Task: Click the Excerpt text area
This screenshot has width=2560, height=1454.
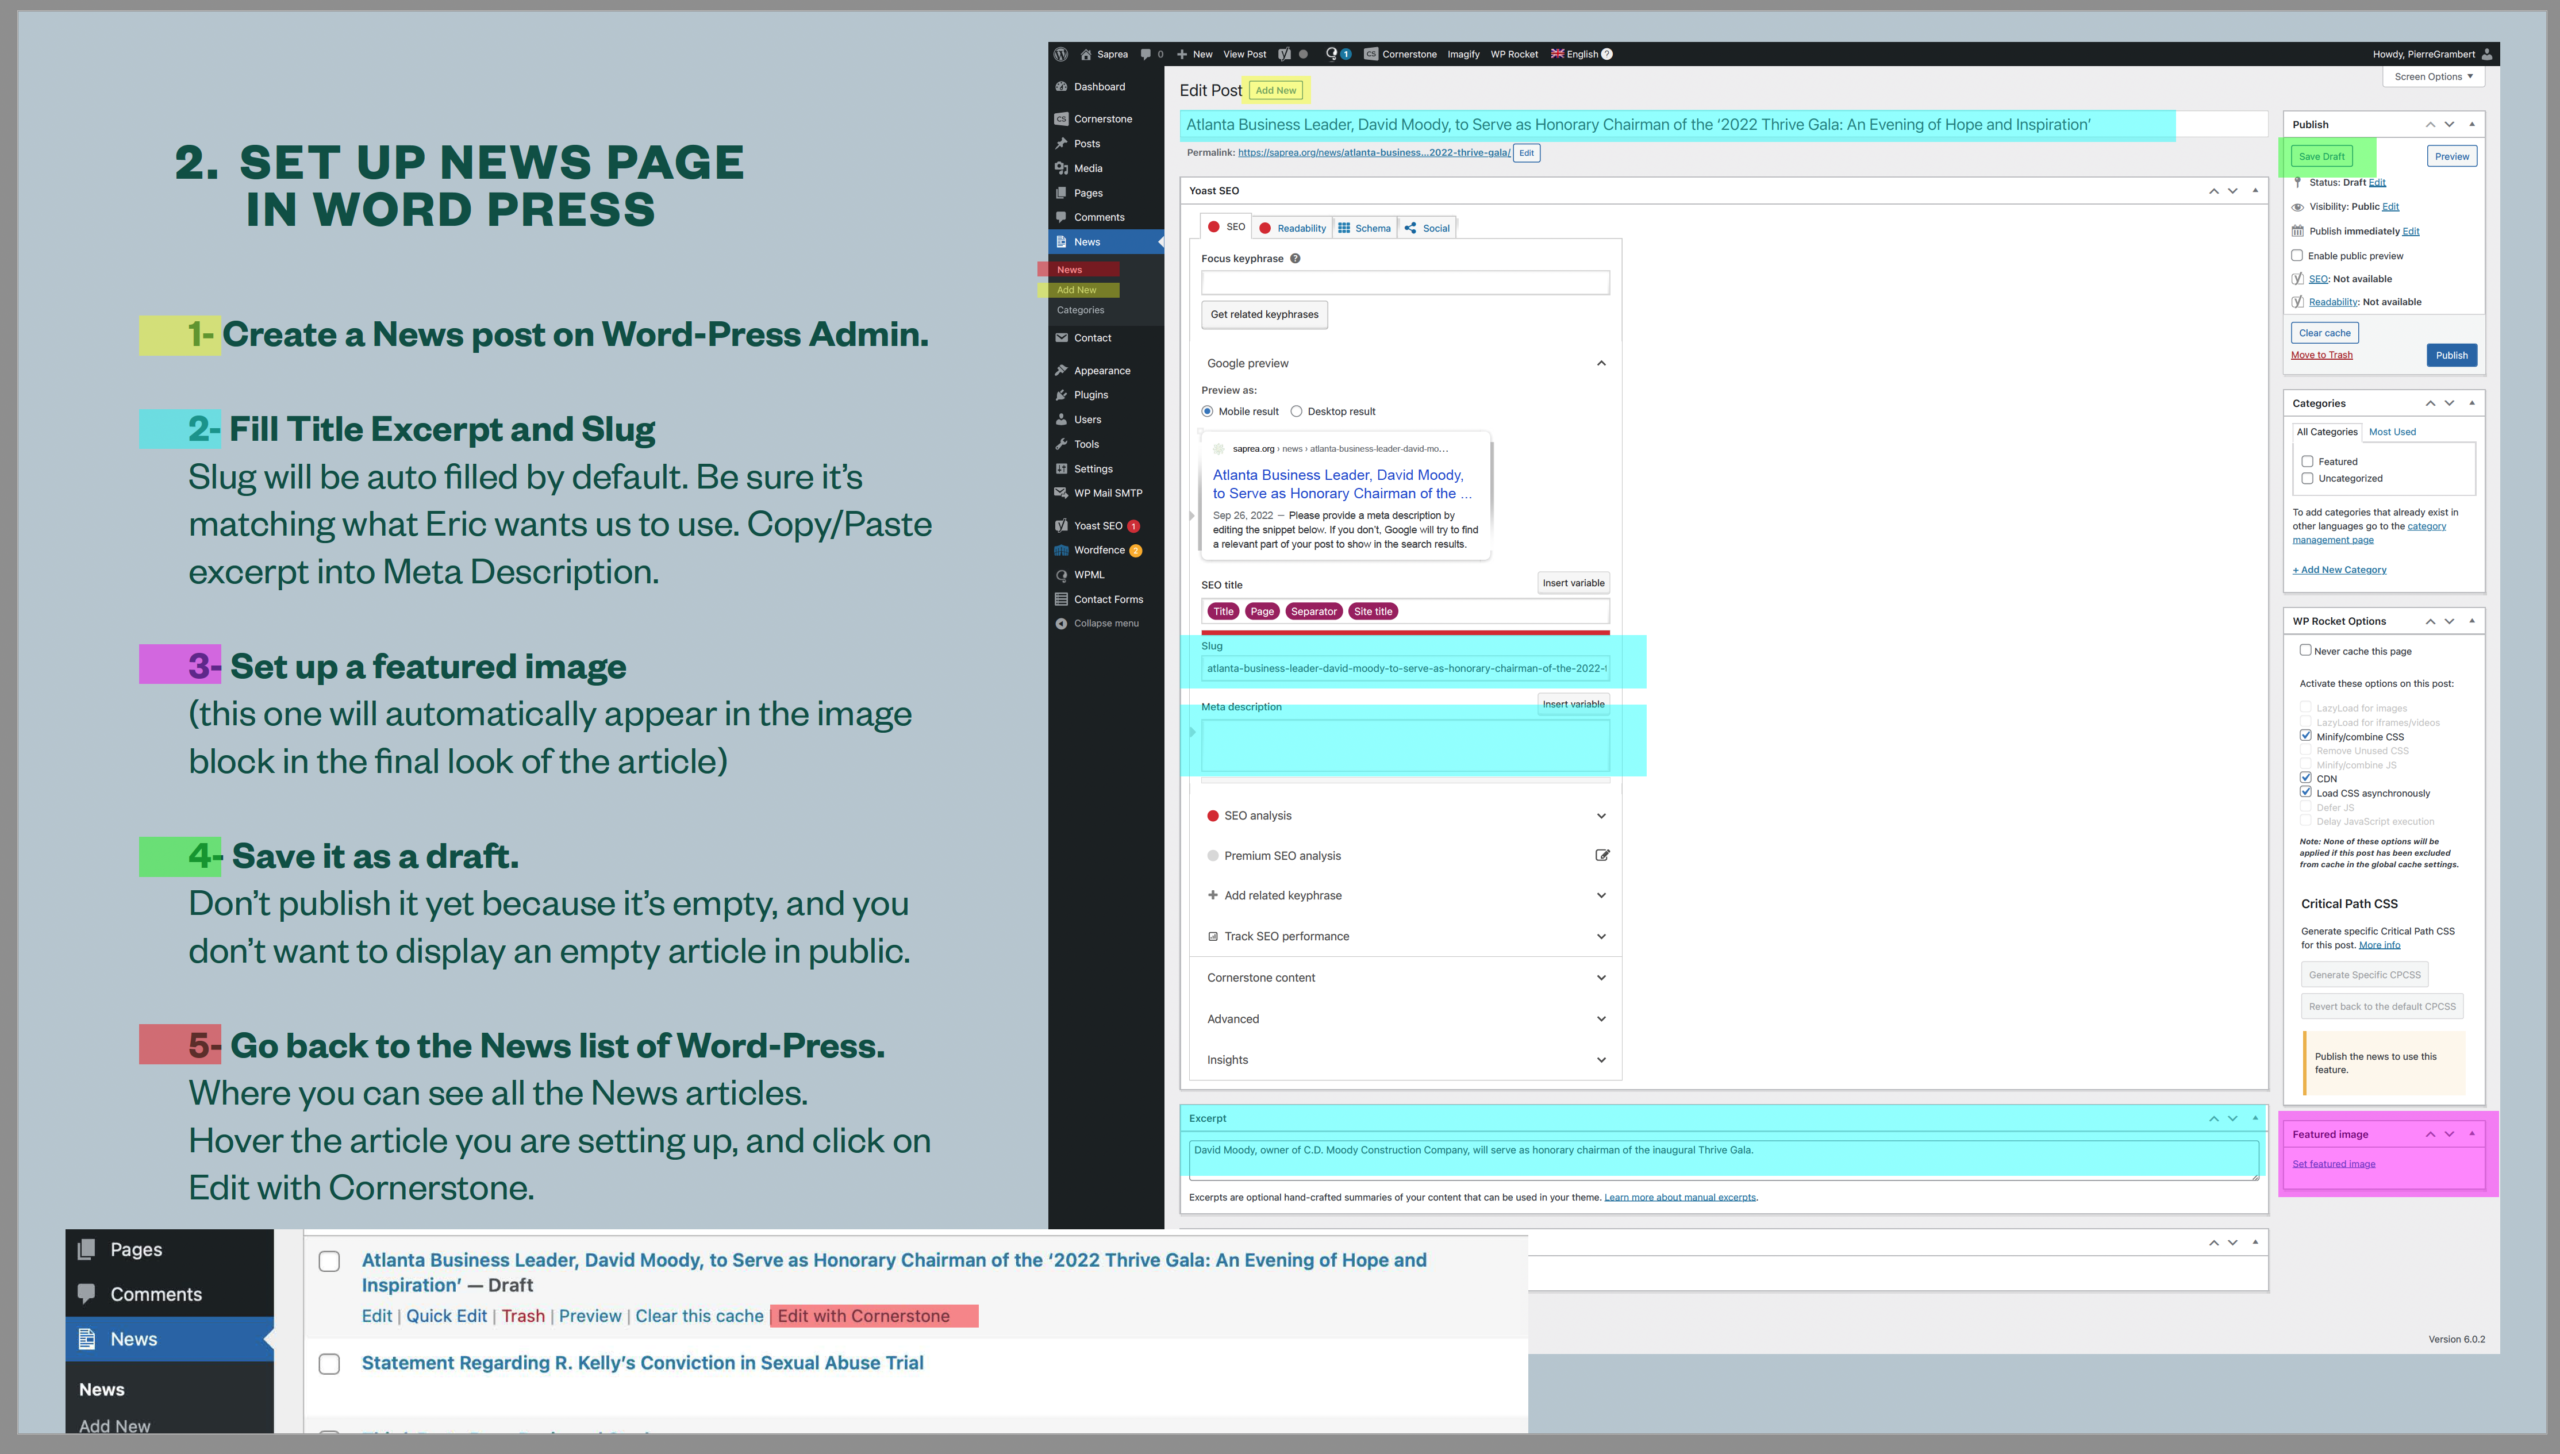Action: tap(1723, 1159)
